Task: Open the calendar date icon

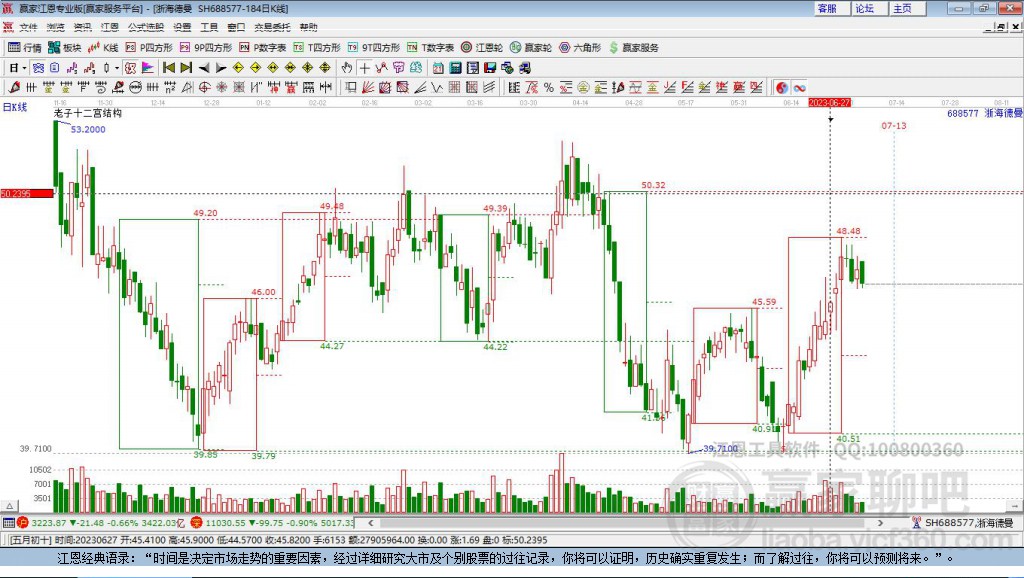Action: pos(438,68)
